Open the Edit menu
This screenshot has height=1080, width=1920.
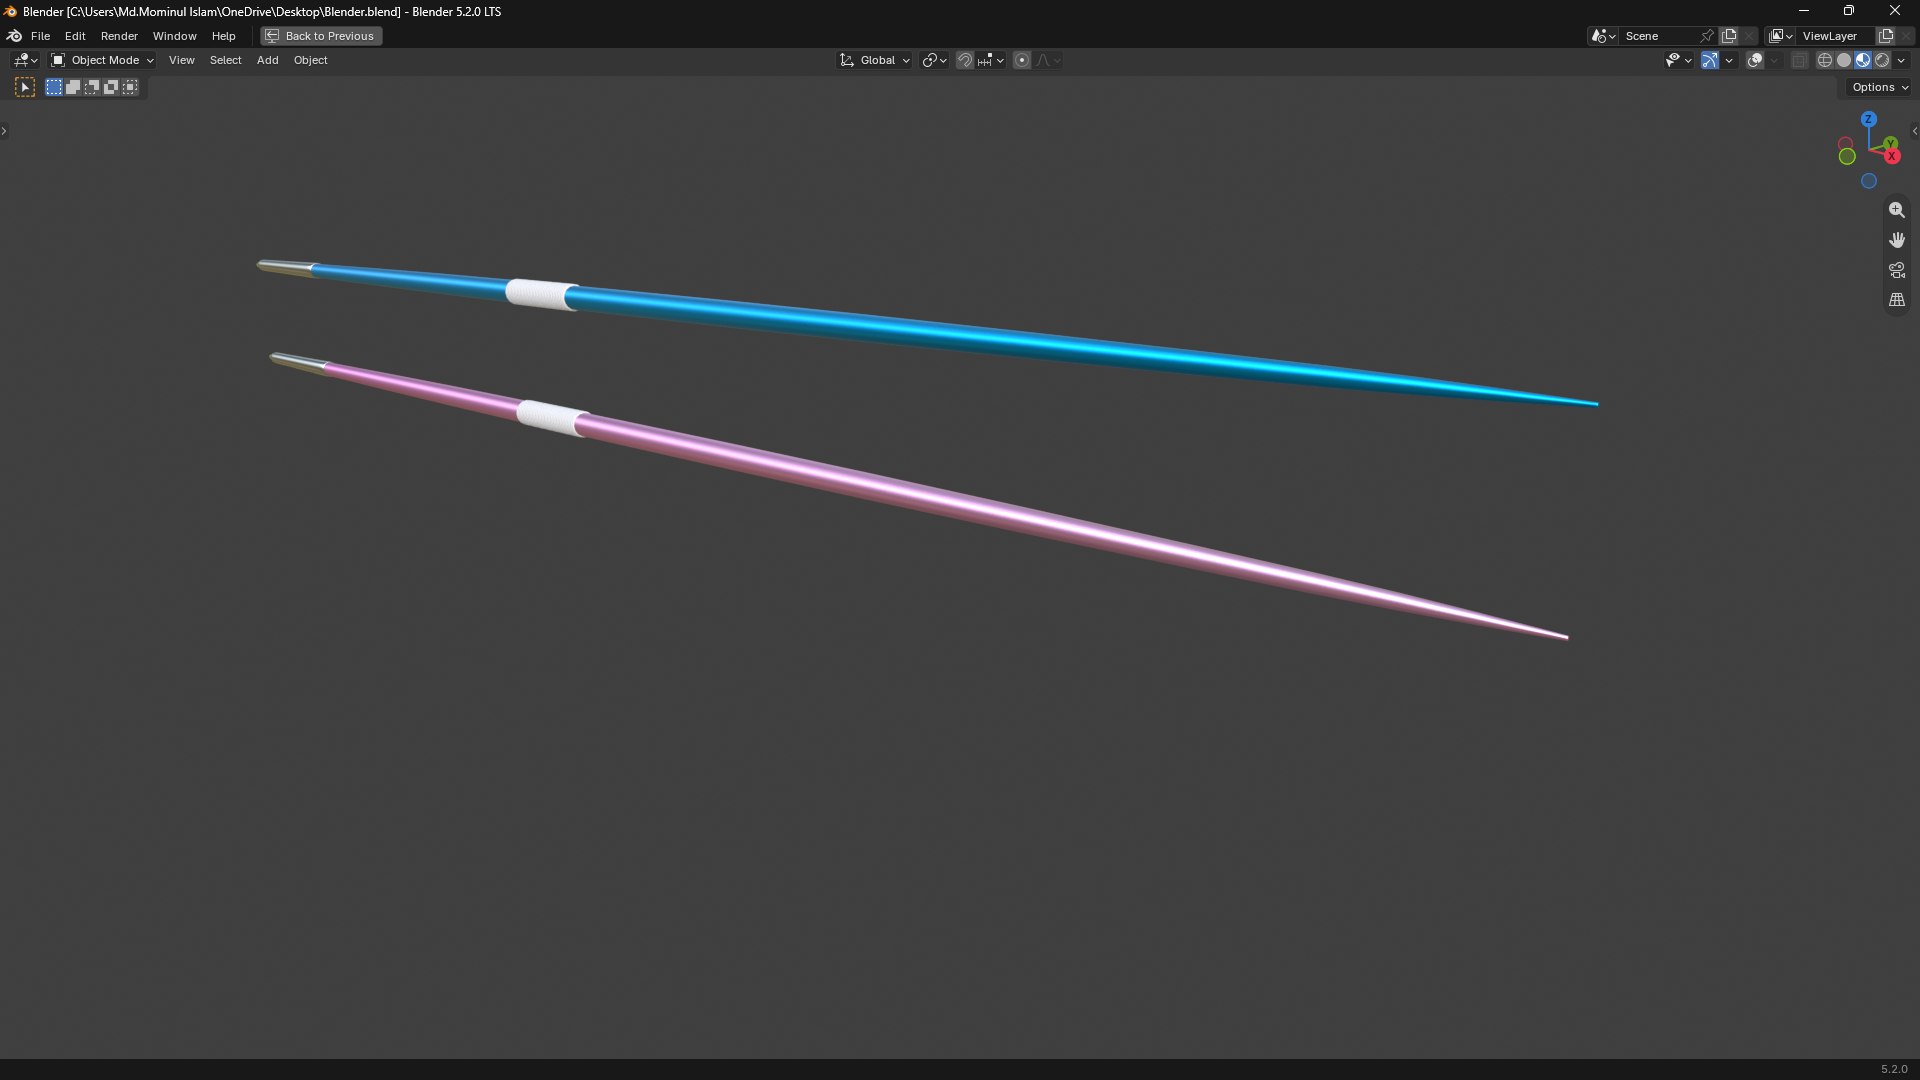click(x=75, y=36)
